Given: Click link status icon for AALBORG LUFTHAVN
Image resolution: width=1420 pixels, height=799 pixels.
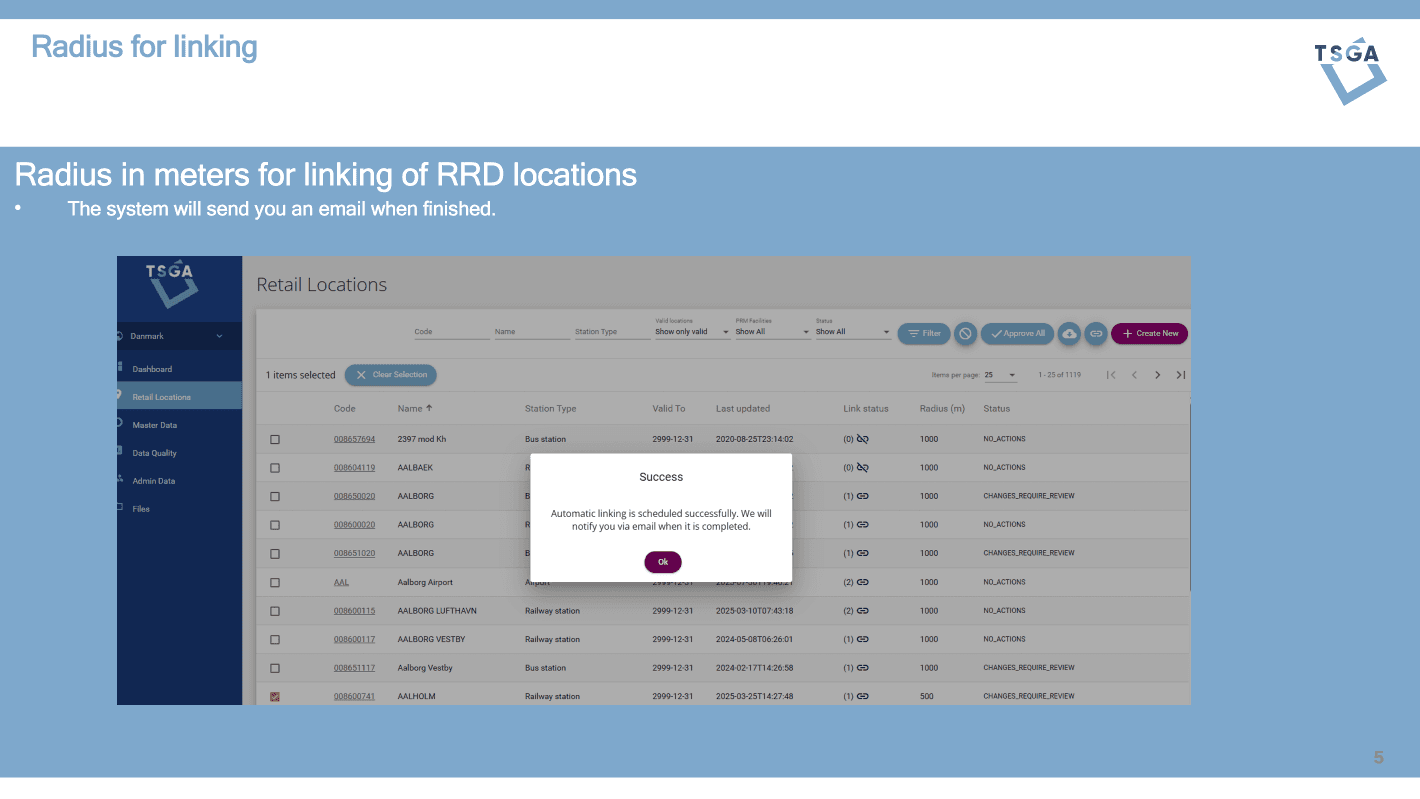Looking at the screenshot, I should 863,610.
